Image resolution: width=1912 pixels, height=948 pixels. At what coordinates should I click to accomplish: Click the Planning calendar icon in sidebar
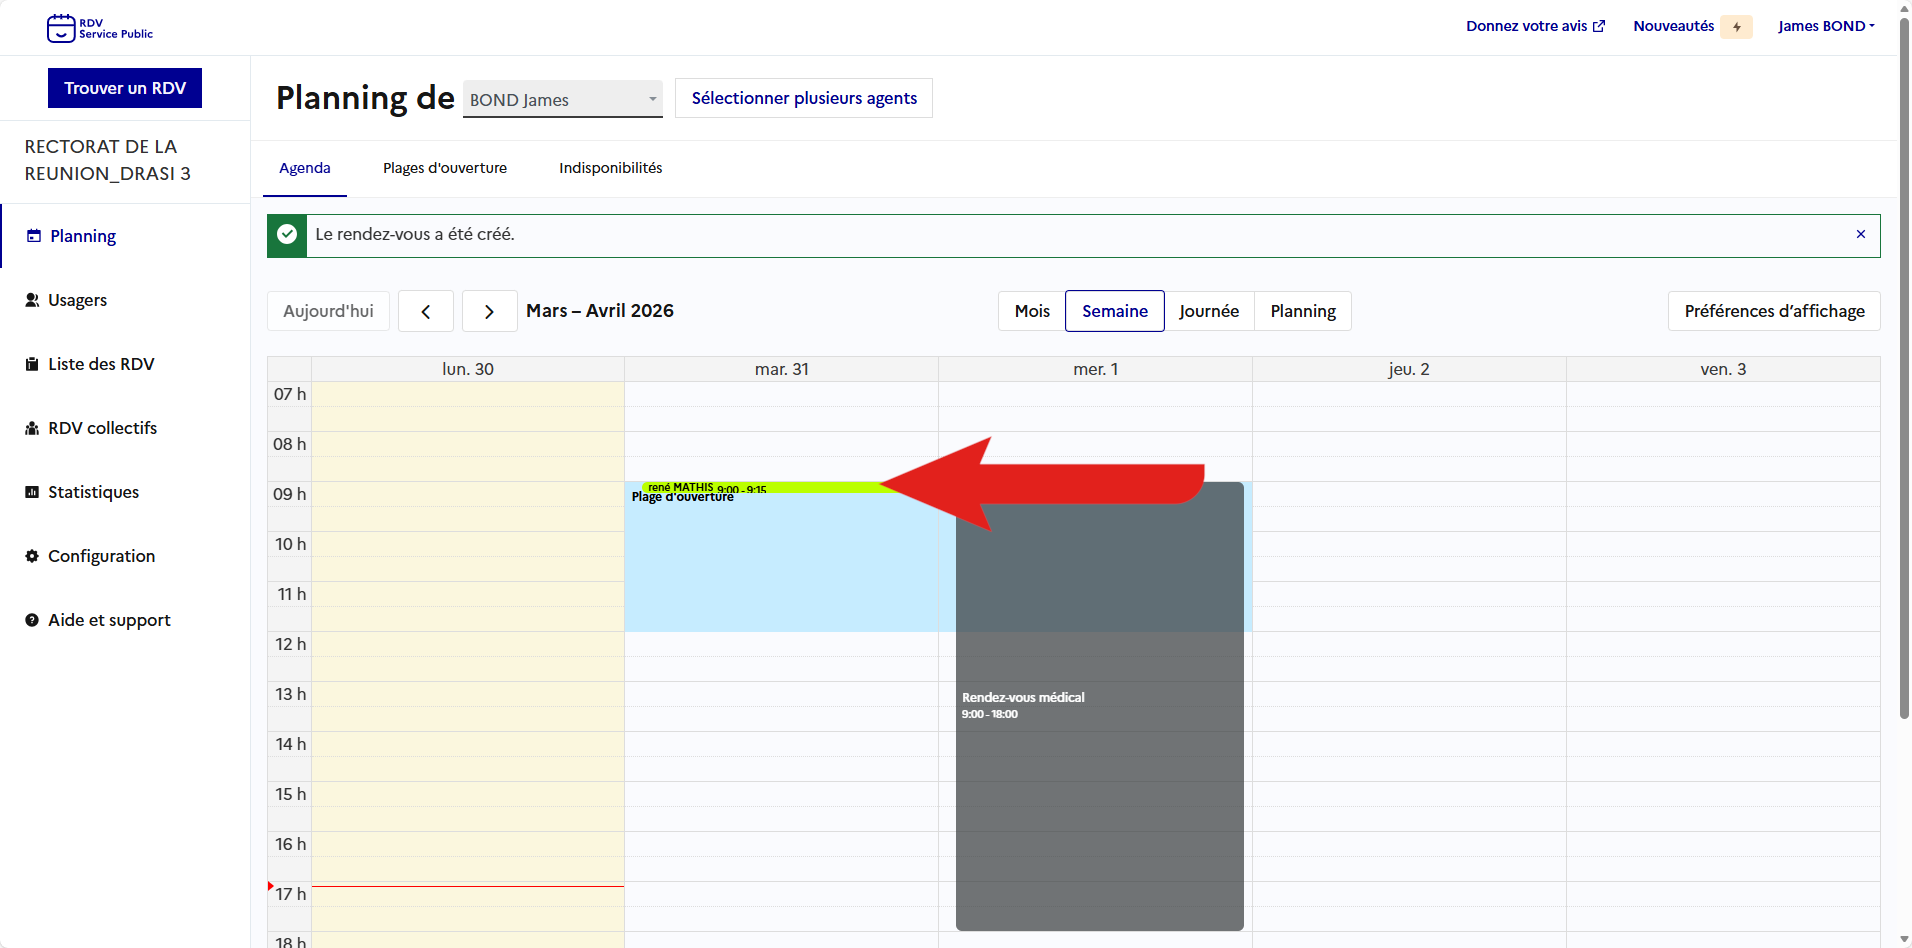(x=34, y=236)
